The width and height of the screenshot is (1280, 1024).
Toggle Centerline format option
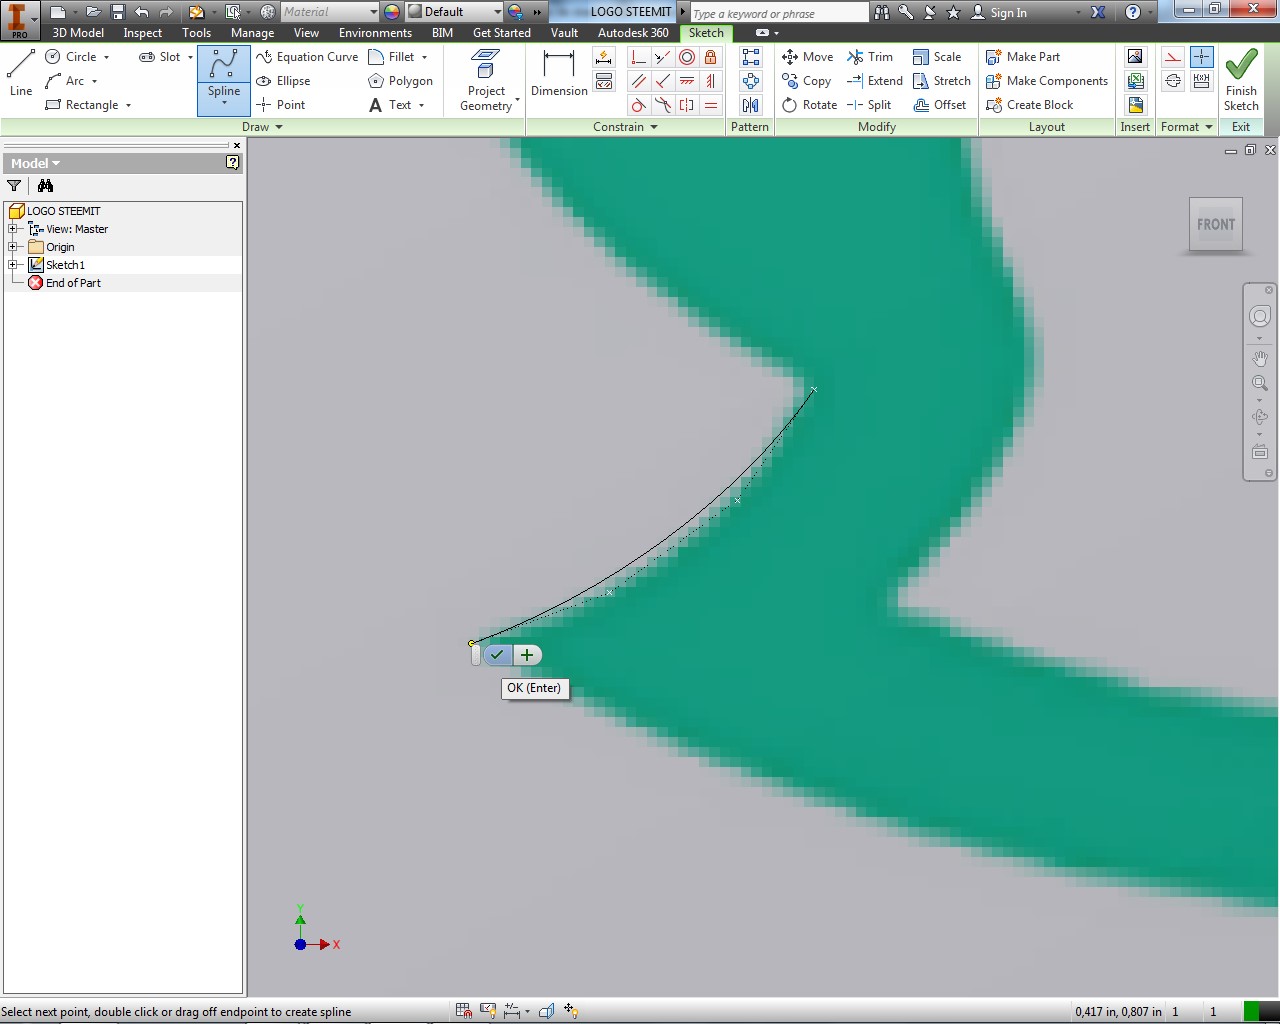1174,81
